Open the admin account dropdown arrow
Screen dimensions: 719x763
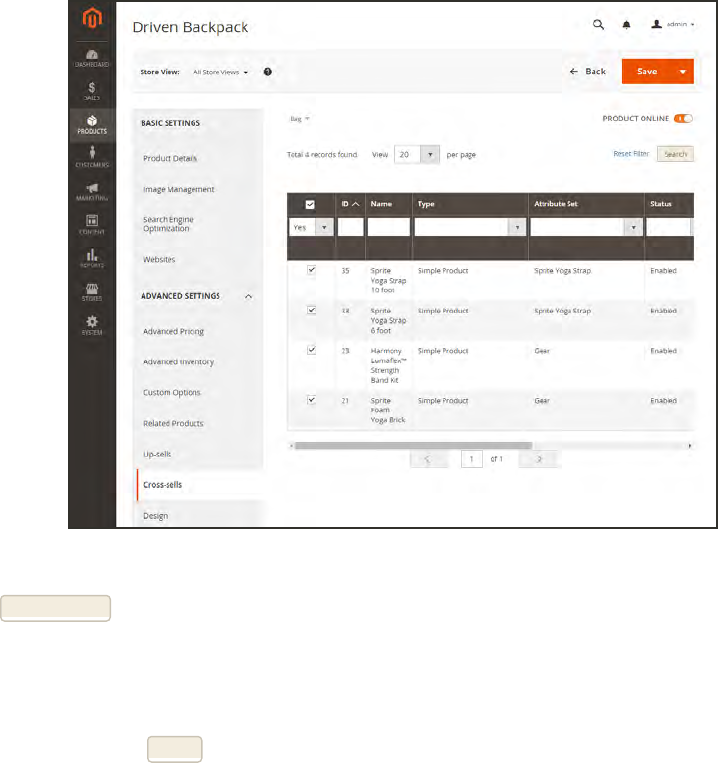pyautogui.click(x=692, y=24)
